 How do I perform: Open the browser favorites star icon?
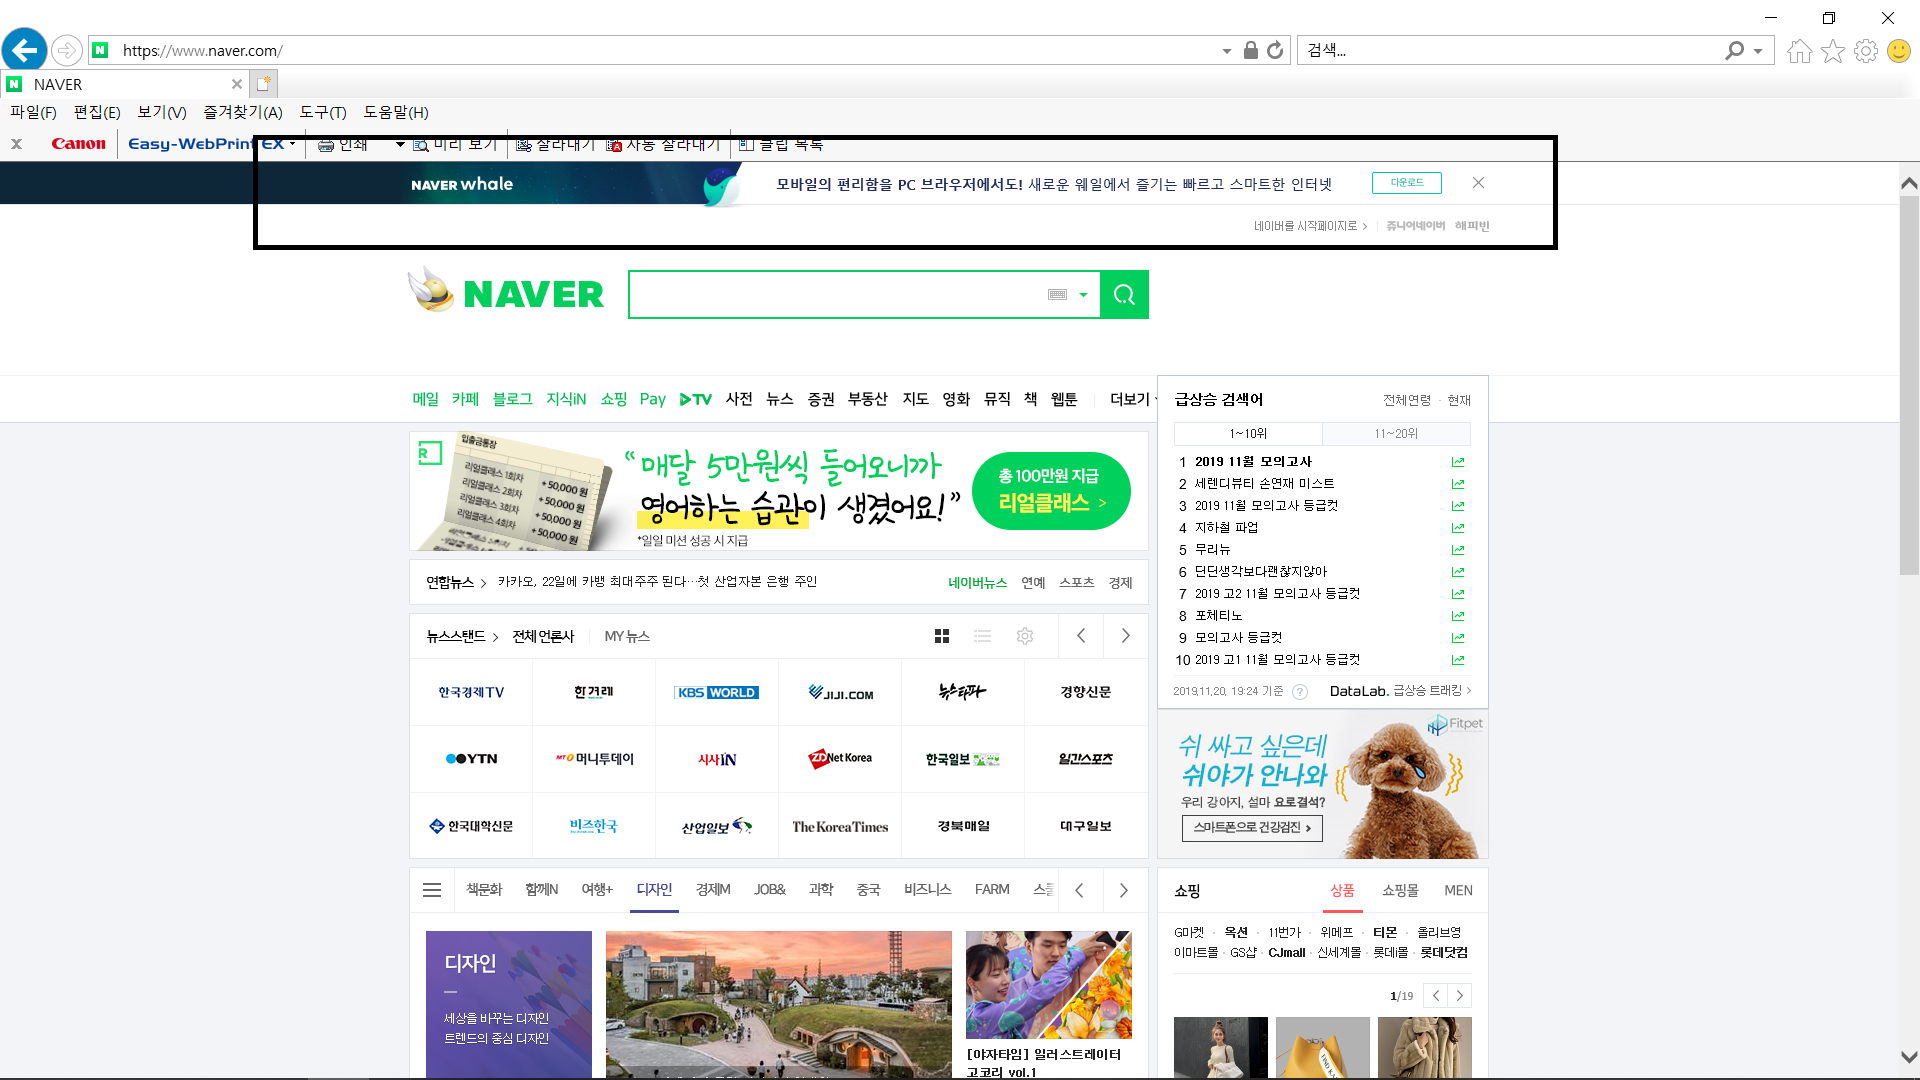(1832, 51)
